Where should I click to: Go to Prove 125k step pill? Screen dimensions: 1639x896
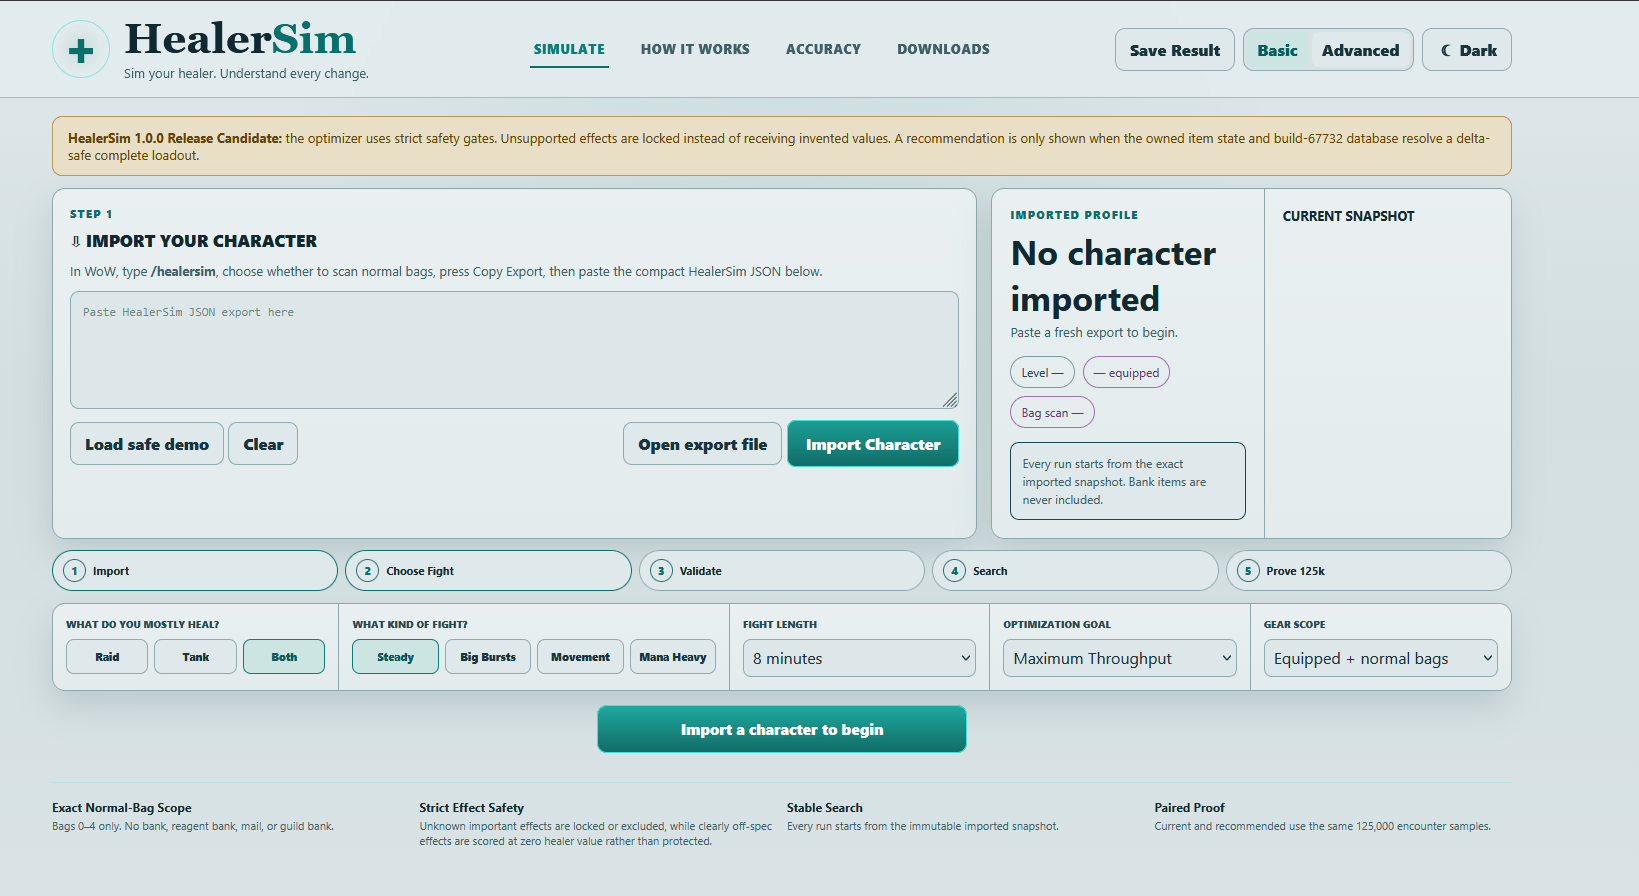click(x=1368, y=571)
